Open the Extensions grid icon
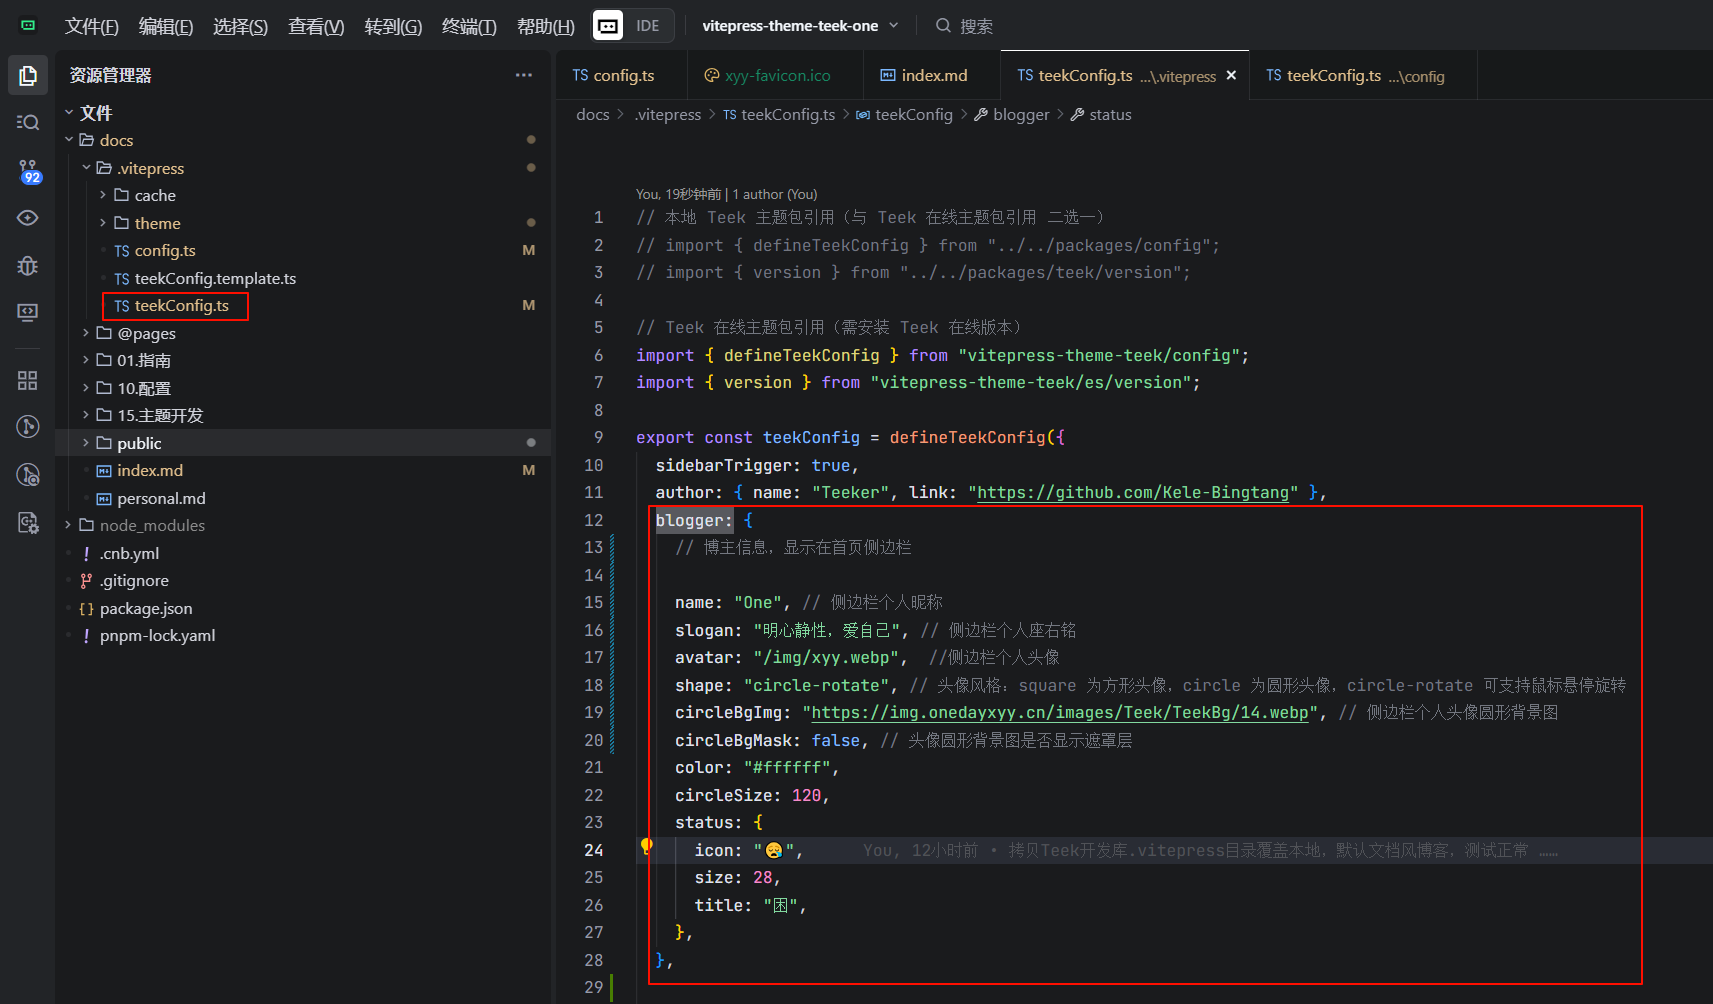This screenshot has height=1004, width=1713. (28, 380)
